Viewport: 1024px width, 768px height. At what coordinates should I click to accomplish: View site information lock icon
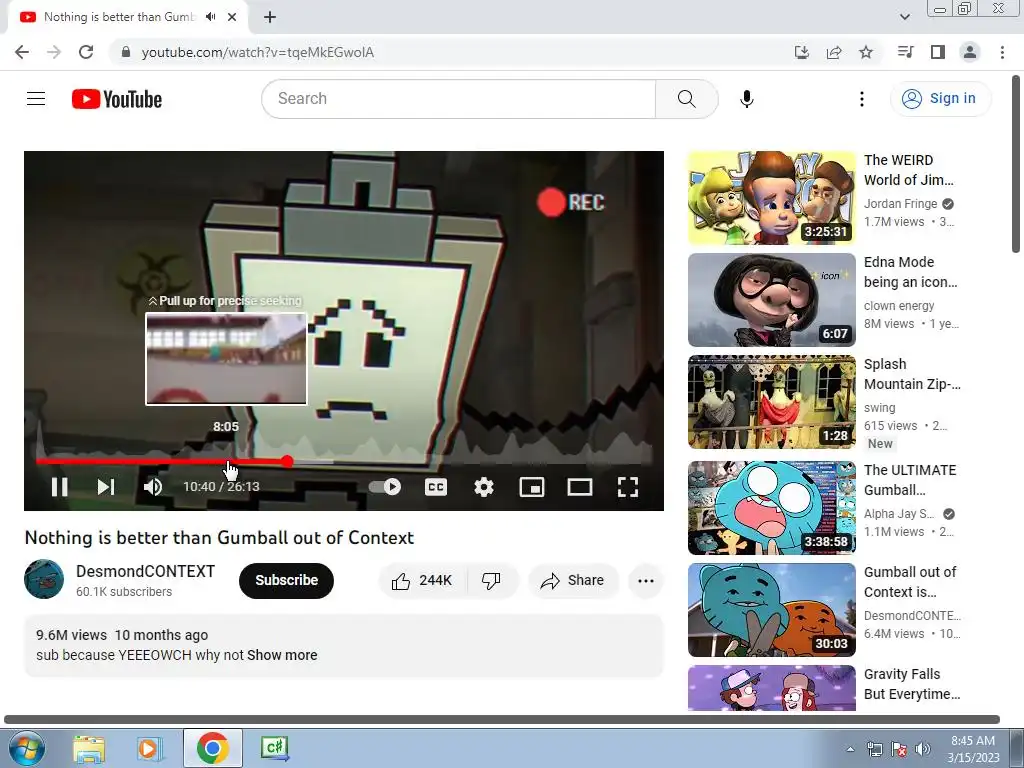tap(126, 52)
